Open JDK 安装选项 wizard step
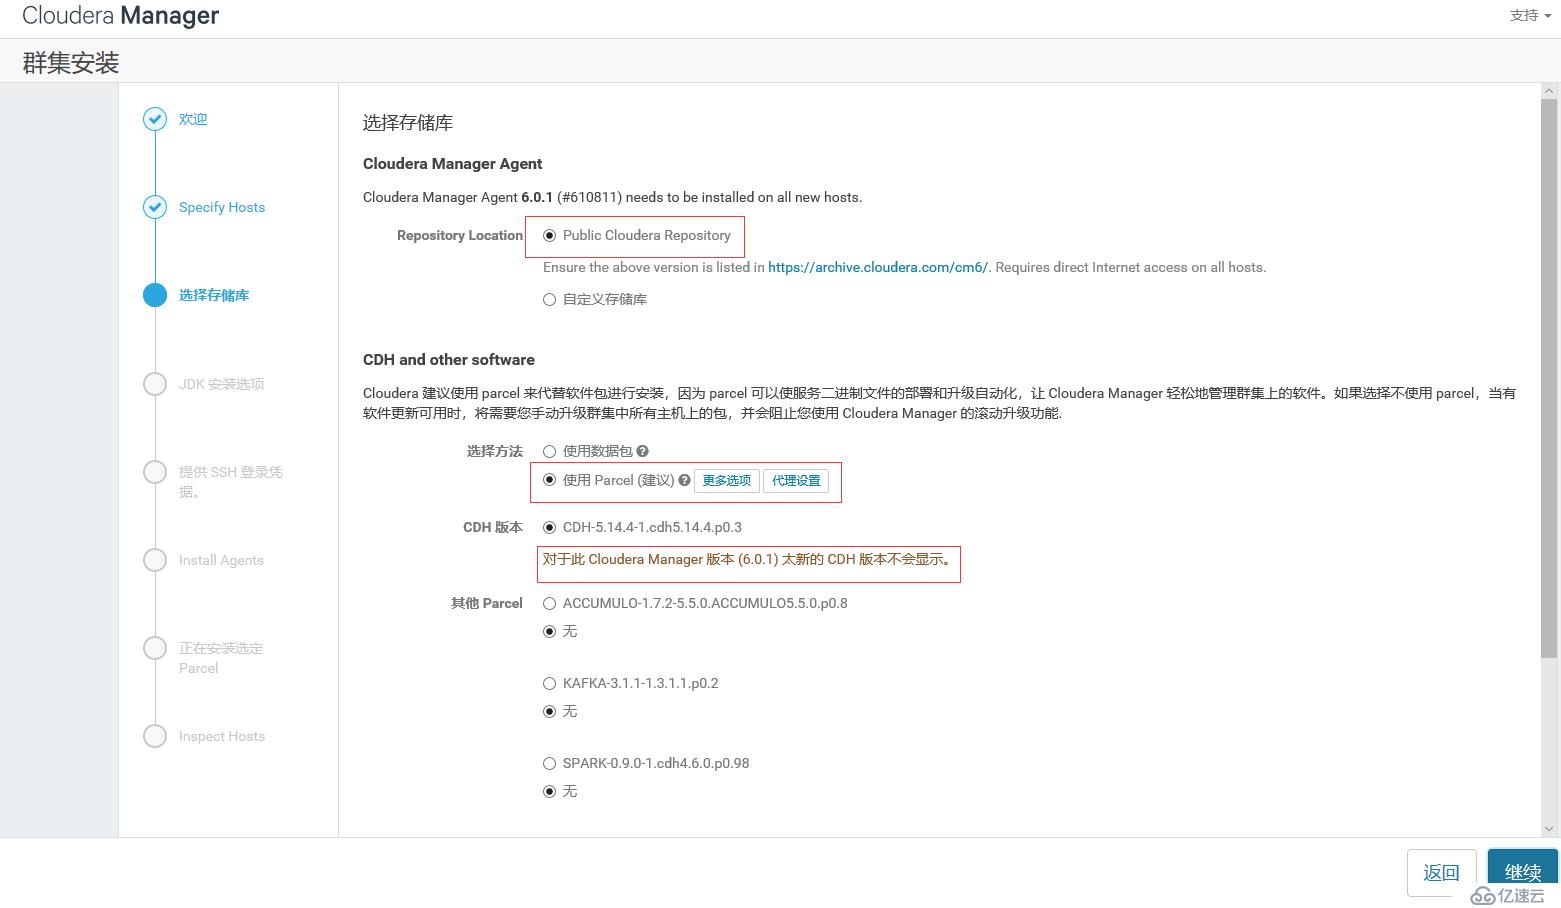1561x908 pixels. click(222, 384)
